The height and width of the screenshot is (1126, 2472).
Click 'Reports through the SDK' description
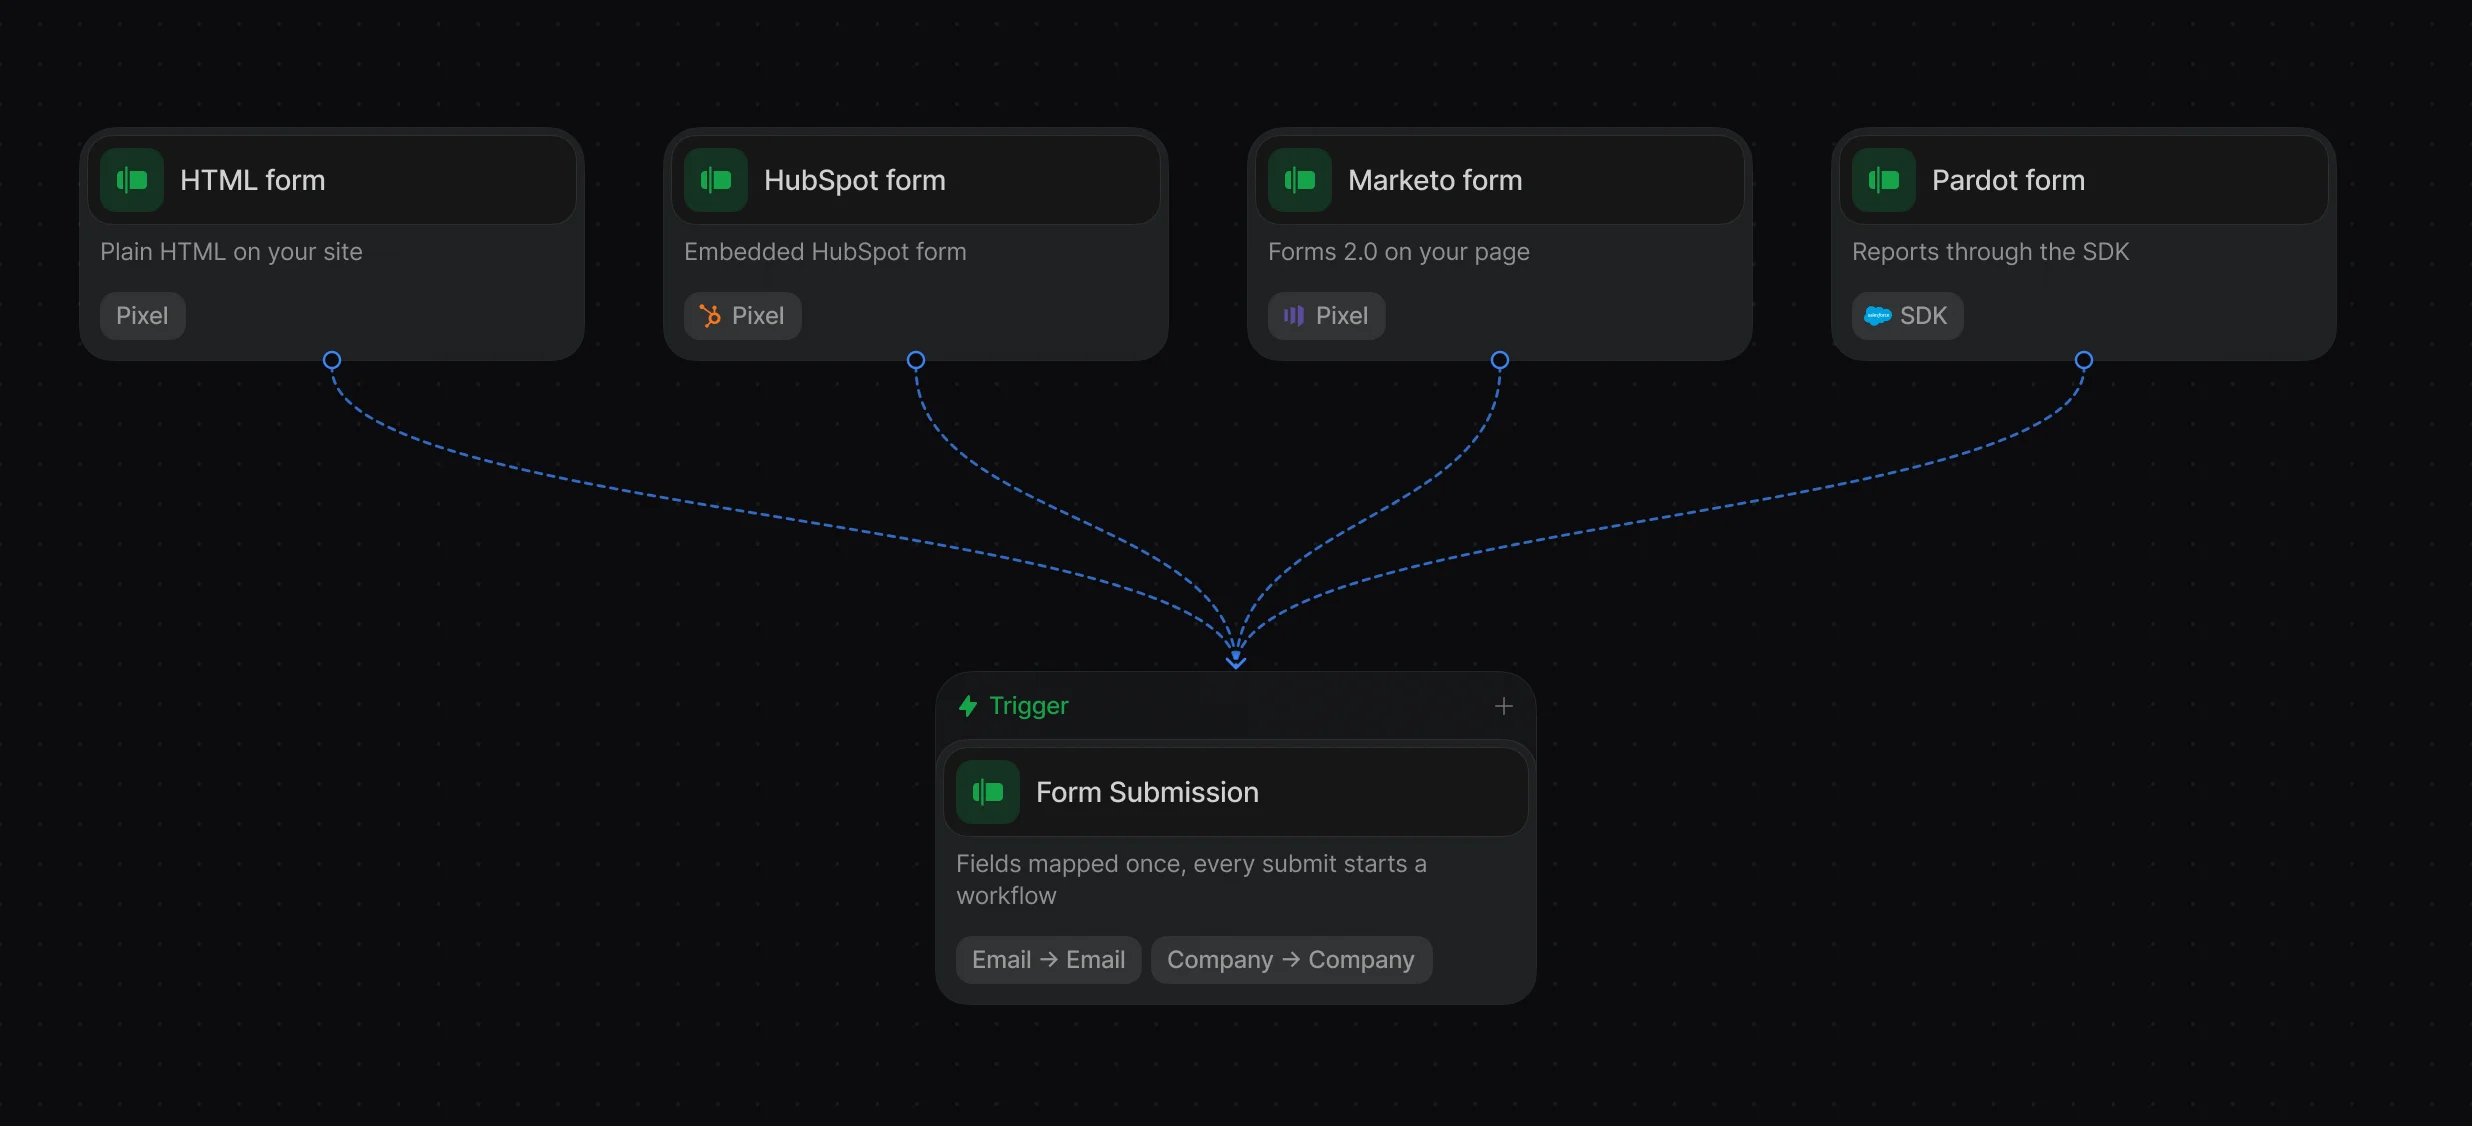click(x=1990, y=252)
